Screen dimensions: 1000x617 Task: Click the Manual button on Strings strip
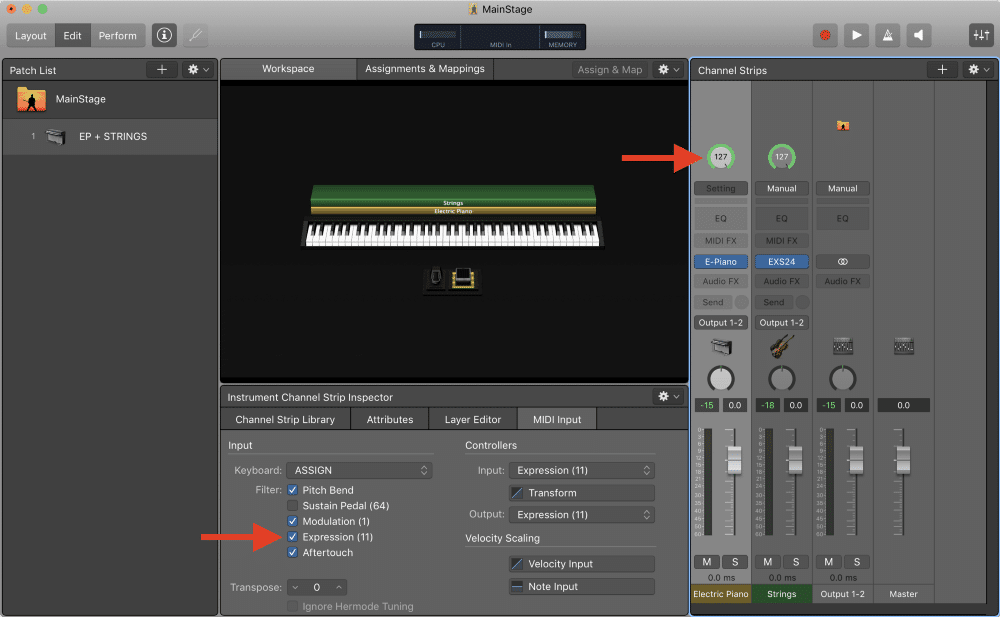pyautogui.click(x=781, y=188)
